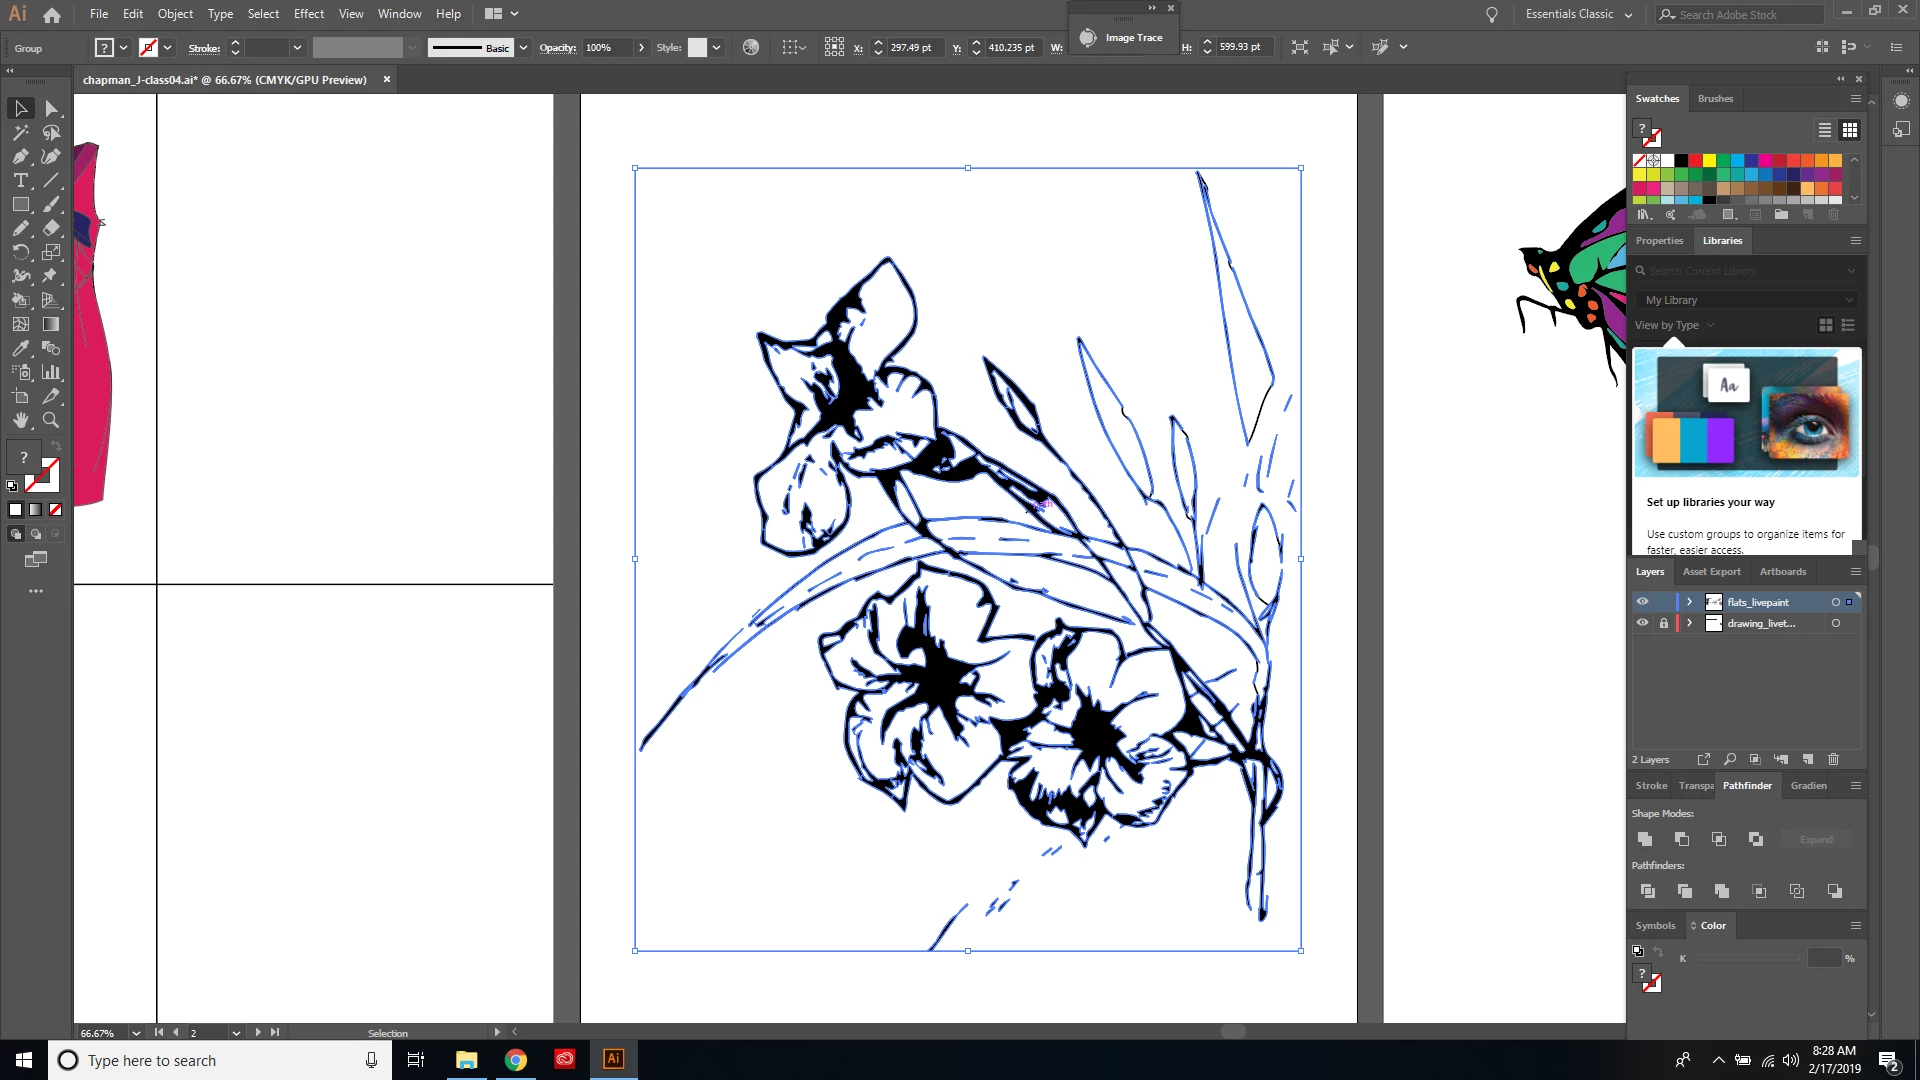Open the Effect menu

click(x=308, y=14)
